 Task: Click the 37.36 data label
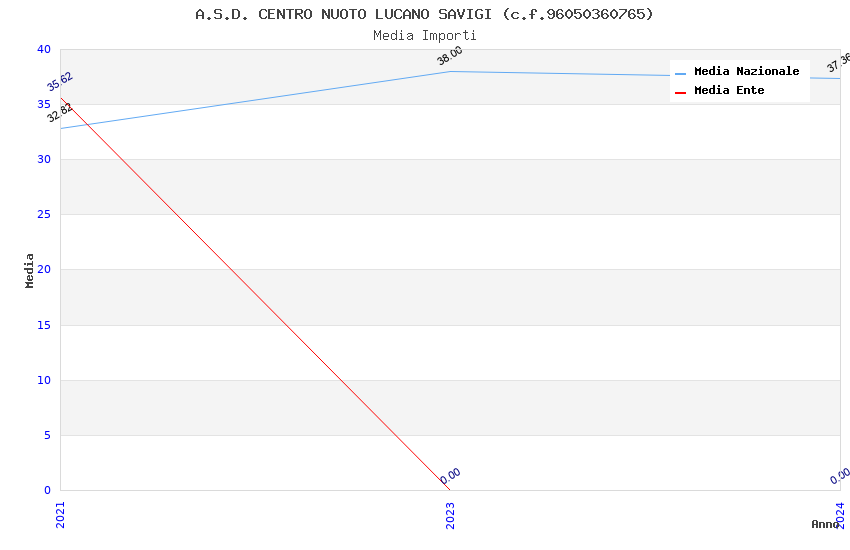click(x=839, y=62)
